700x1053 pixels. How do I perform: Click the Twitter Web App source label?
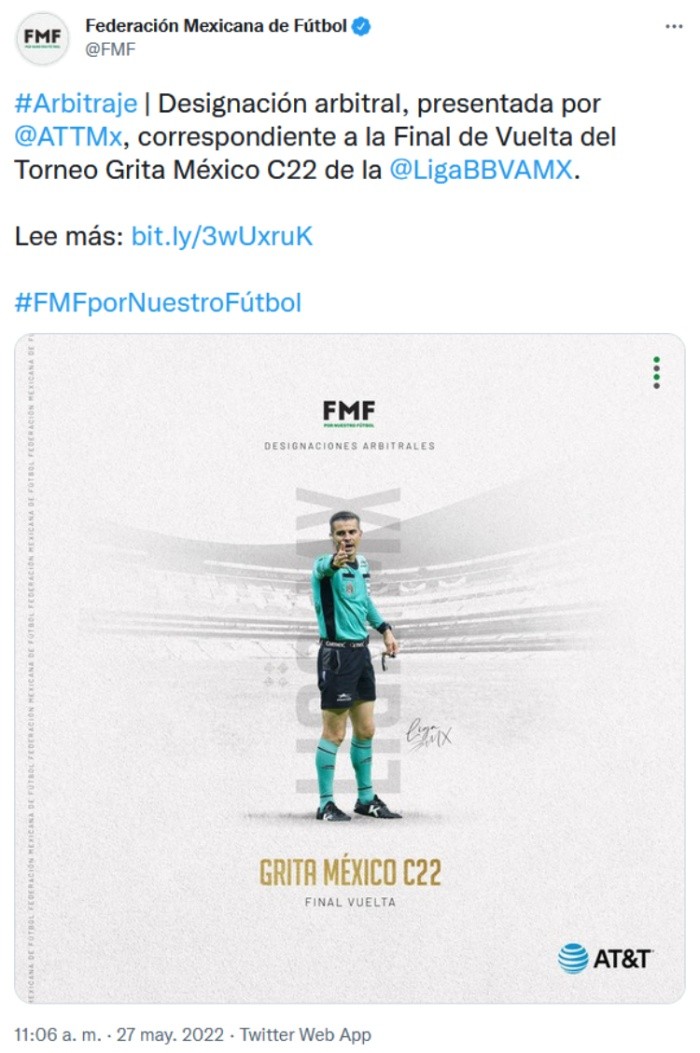point(306,1034)
